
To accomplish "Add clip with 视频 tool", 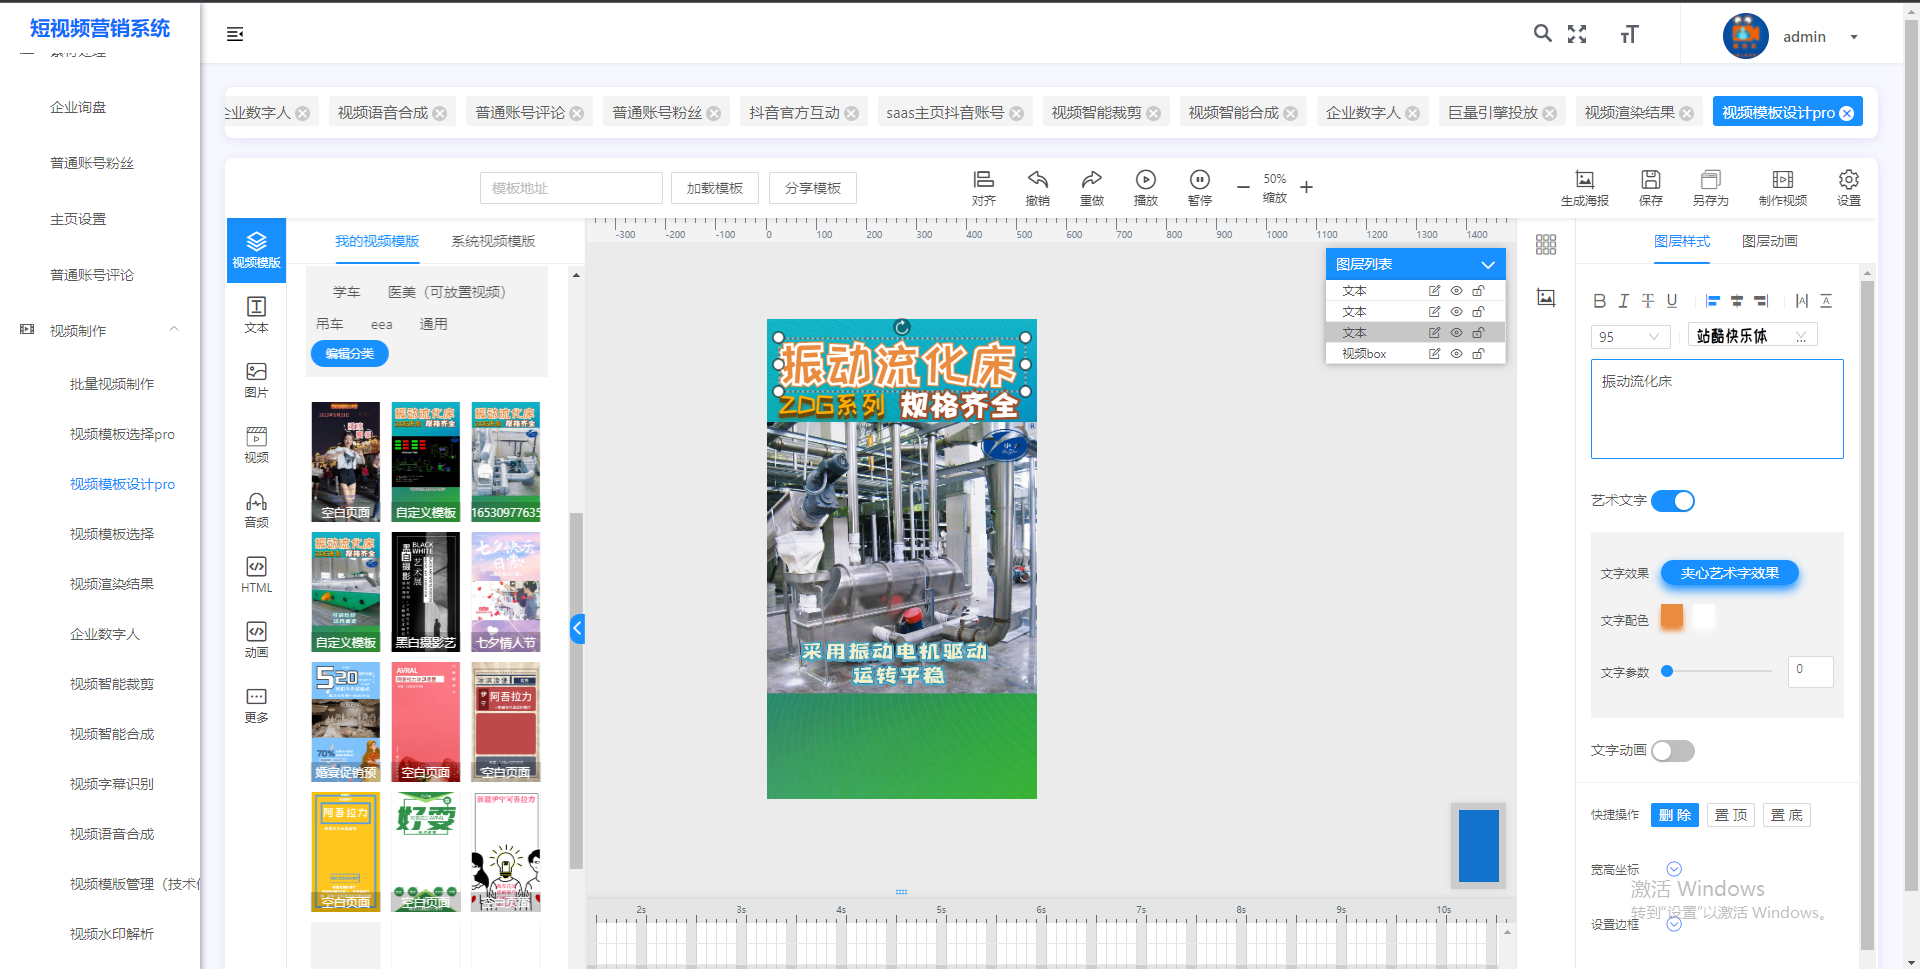I will point(256,444).
